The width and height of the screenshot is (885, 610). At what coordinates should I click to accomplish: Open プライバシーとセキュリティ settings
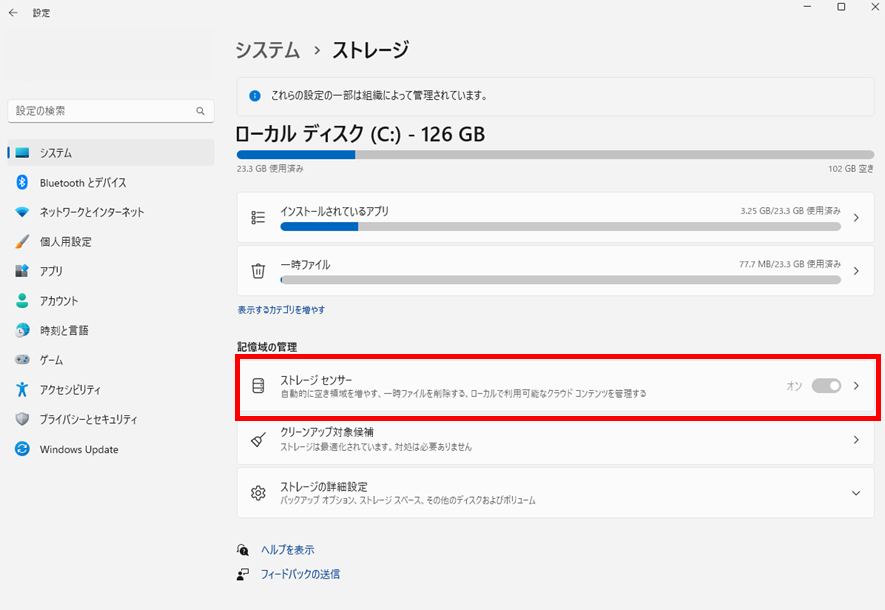point(111,419)
